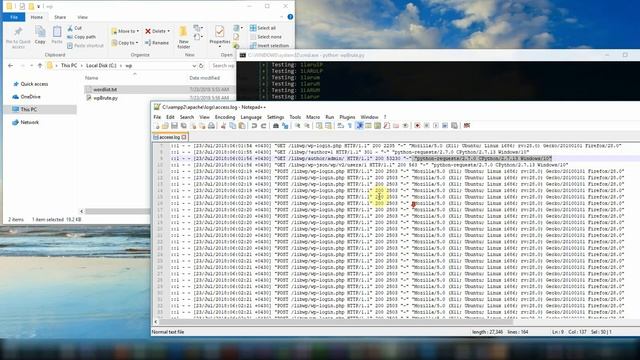Select wpBrute.py in the Explorer file list

coord(105,98)
